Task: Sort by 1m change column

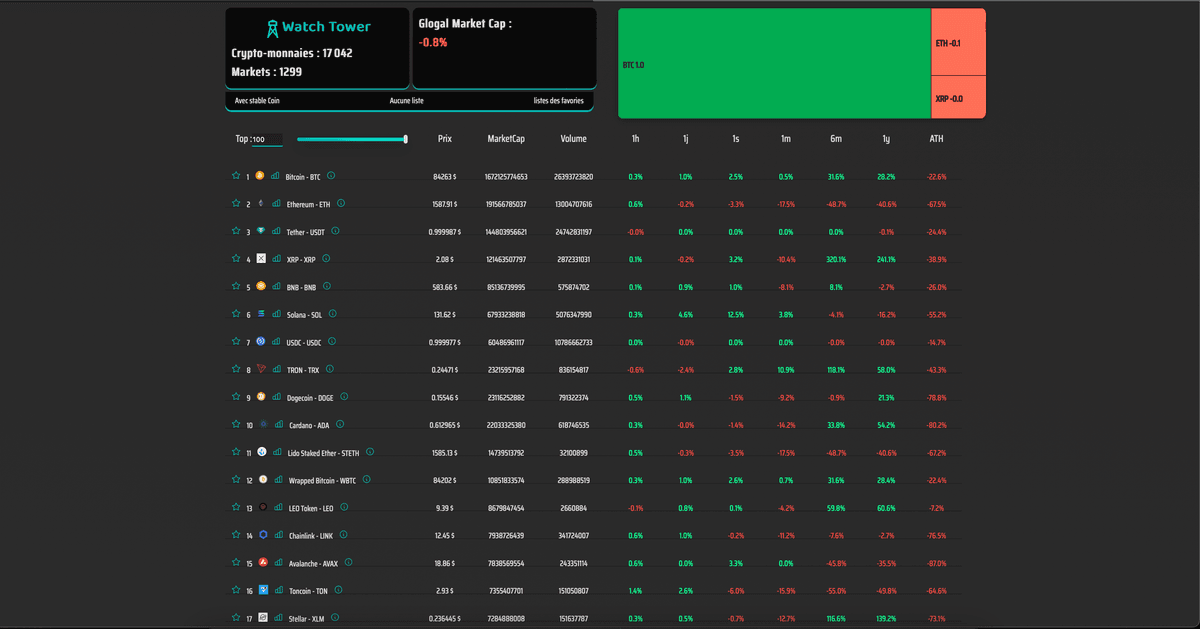Action: [785, 139]
